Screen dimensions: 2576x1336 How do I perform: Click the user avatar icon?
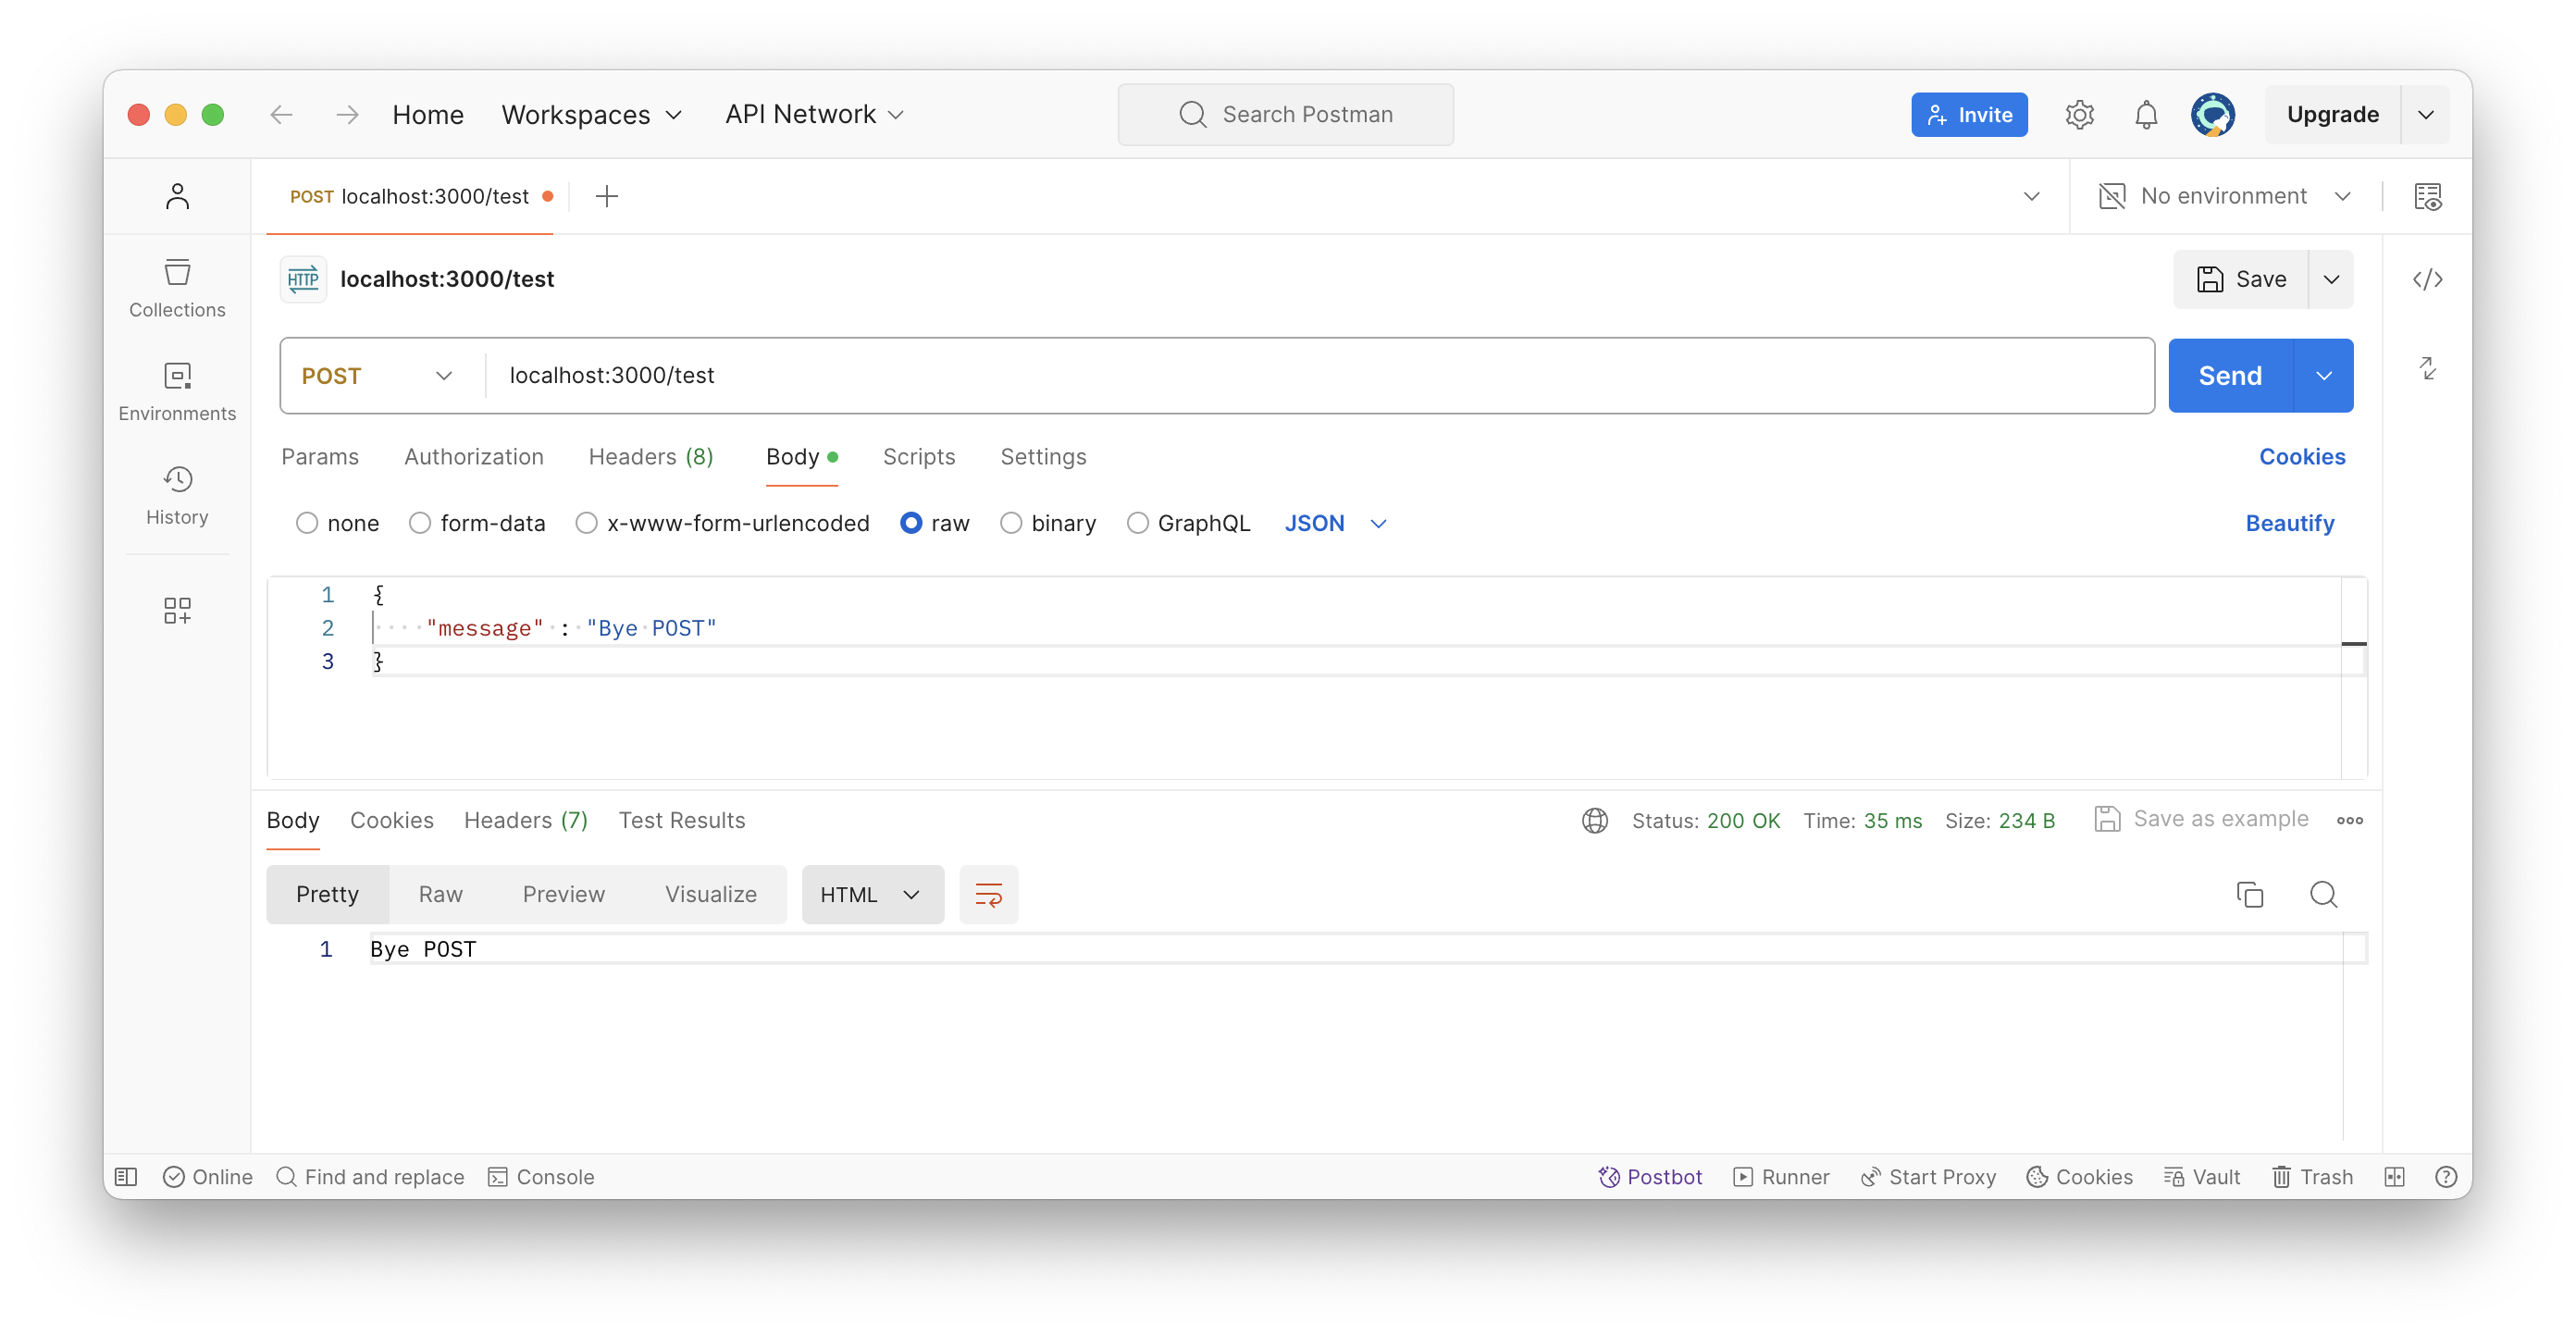[2212, 115]
